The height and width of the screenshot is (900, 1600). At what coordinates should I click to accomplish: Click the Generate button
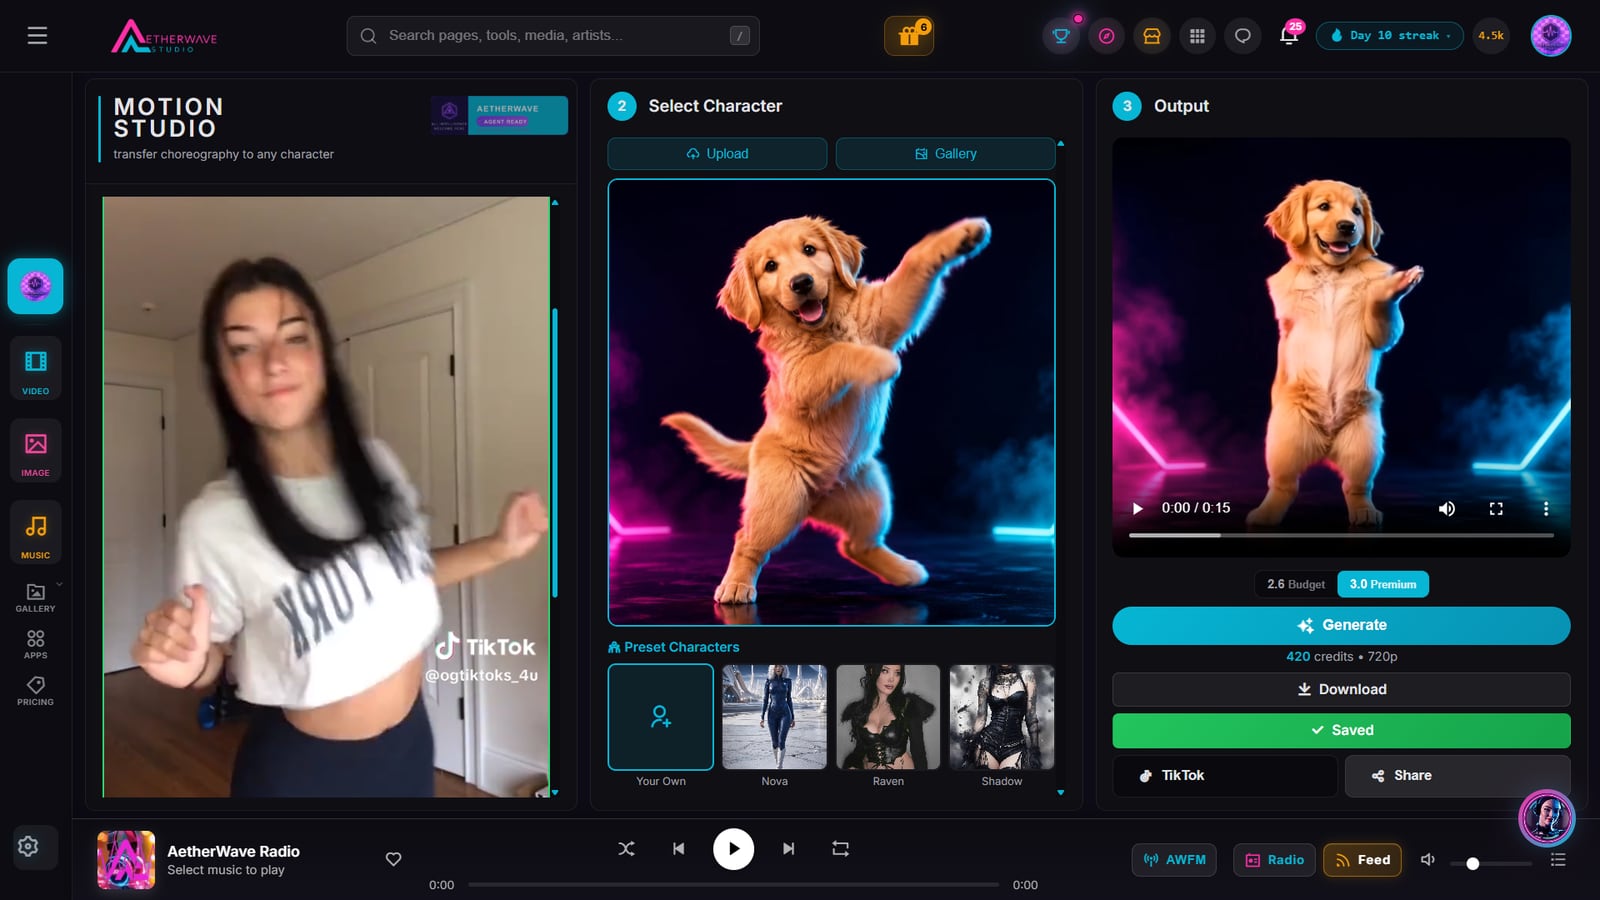(x=1341, y=626)
